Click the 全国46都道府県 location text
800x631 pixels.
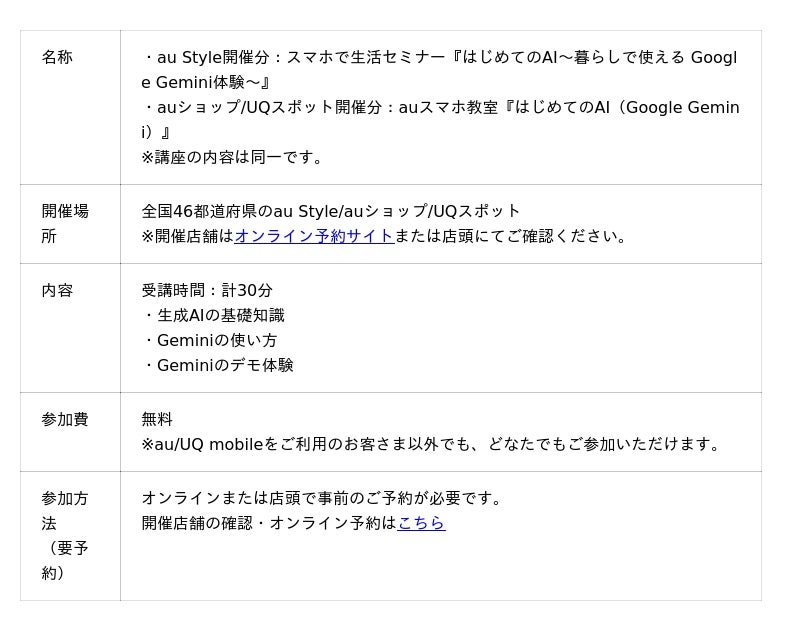pyautogui.click(x=330, y=211)
